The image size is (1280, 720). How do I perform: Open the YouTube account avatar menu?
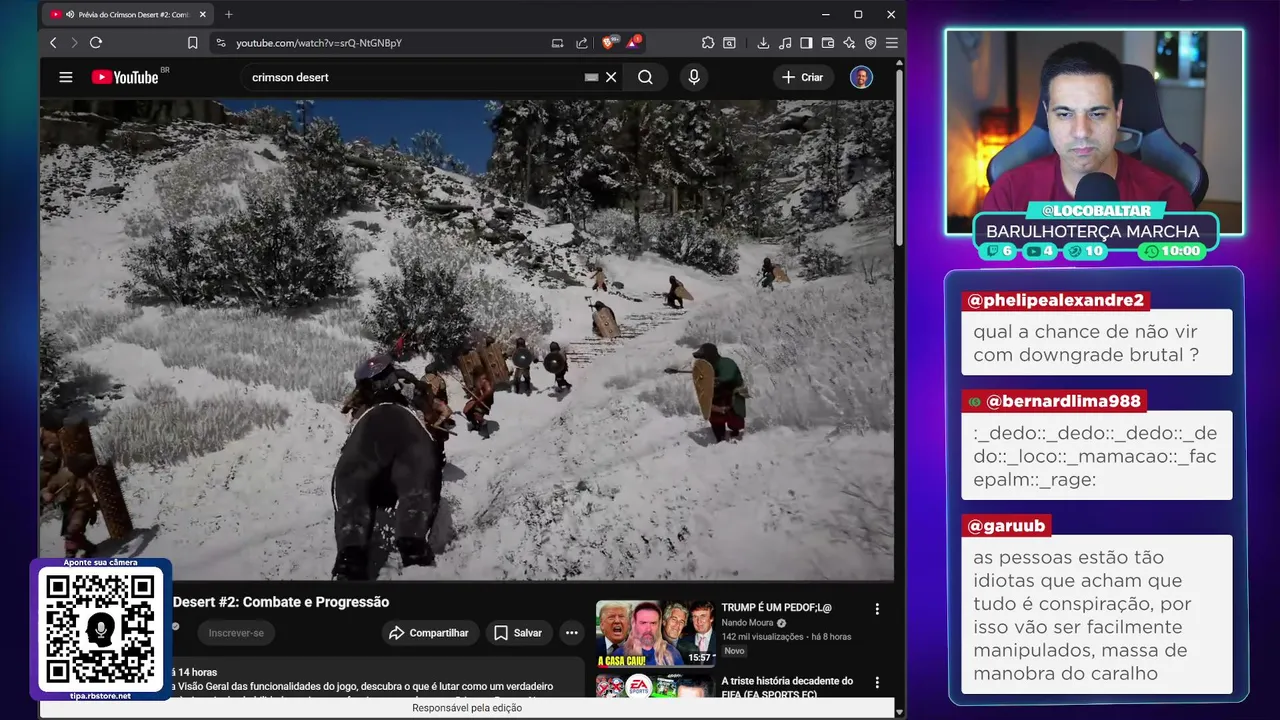pos(861,77)
